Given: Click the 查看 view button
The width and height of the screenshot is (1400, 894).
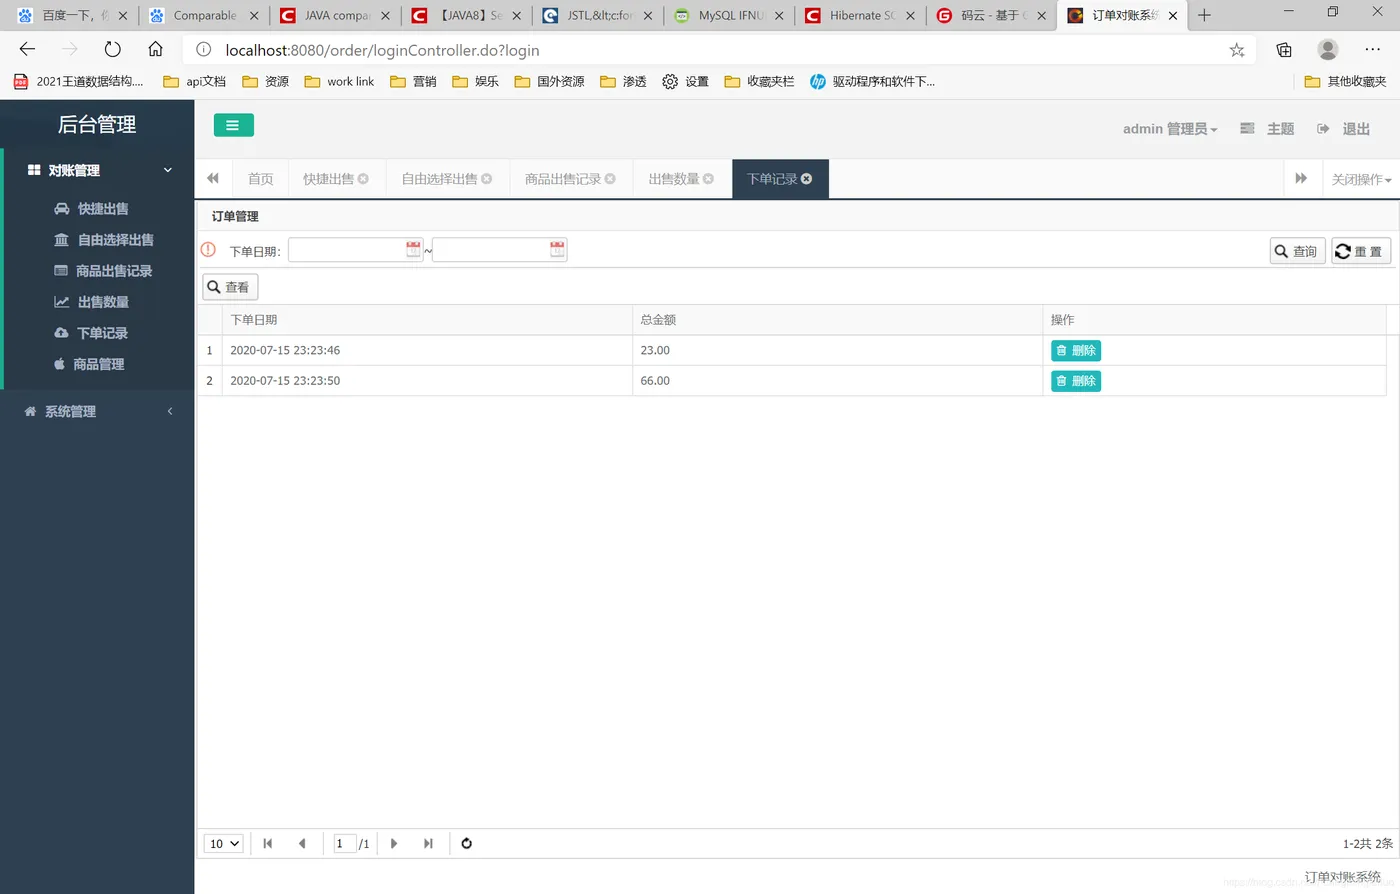Looking at the screenshot, I should (230, 287).
